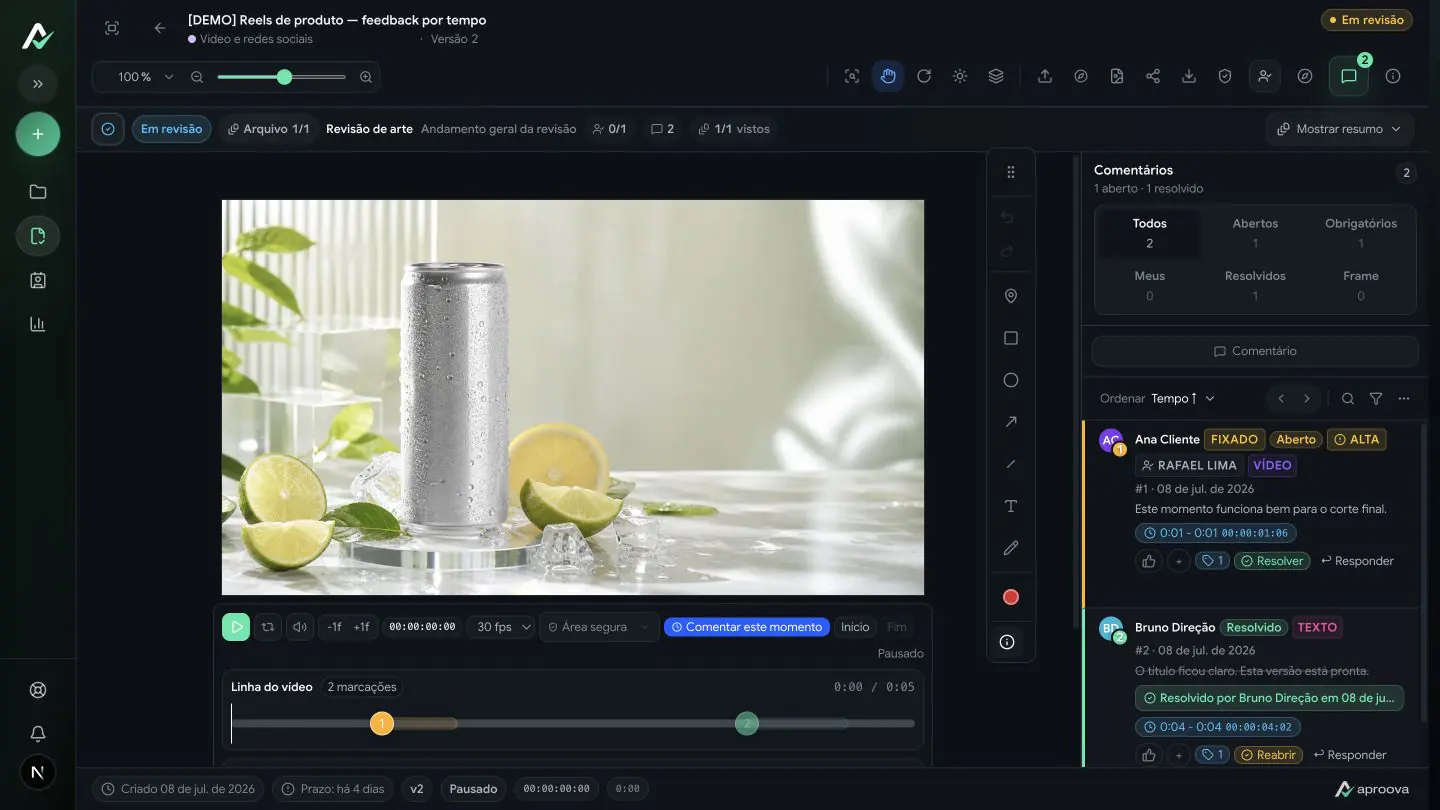Toggle loop playback button
Image resolution: width=1440 pixels, height=810 pixels.
[268, 627]
